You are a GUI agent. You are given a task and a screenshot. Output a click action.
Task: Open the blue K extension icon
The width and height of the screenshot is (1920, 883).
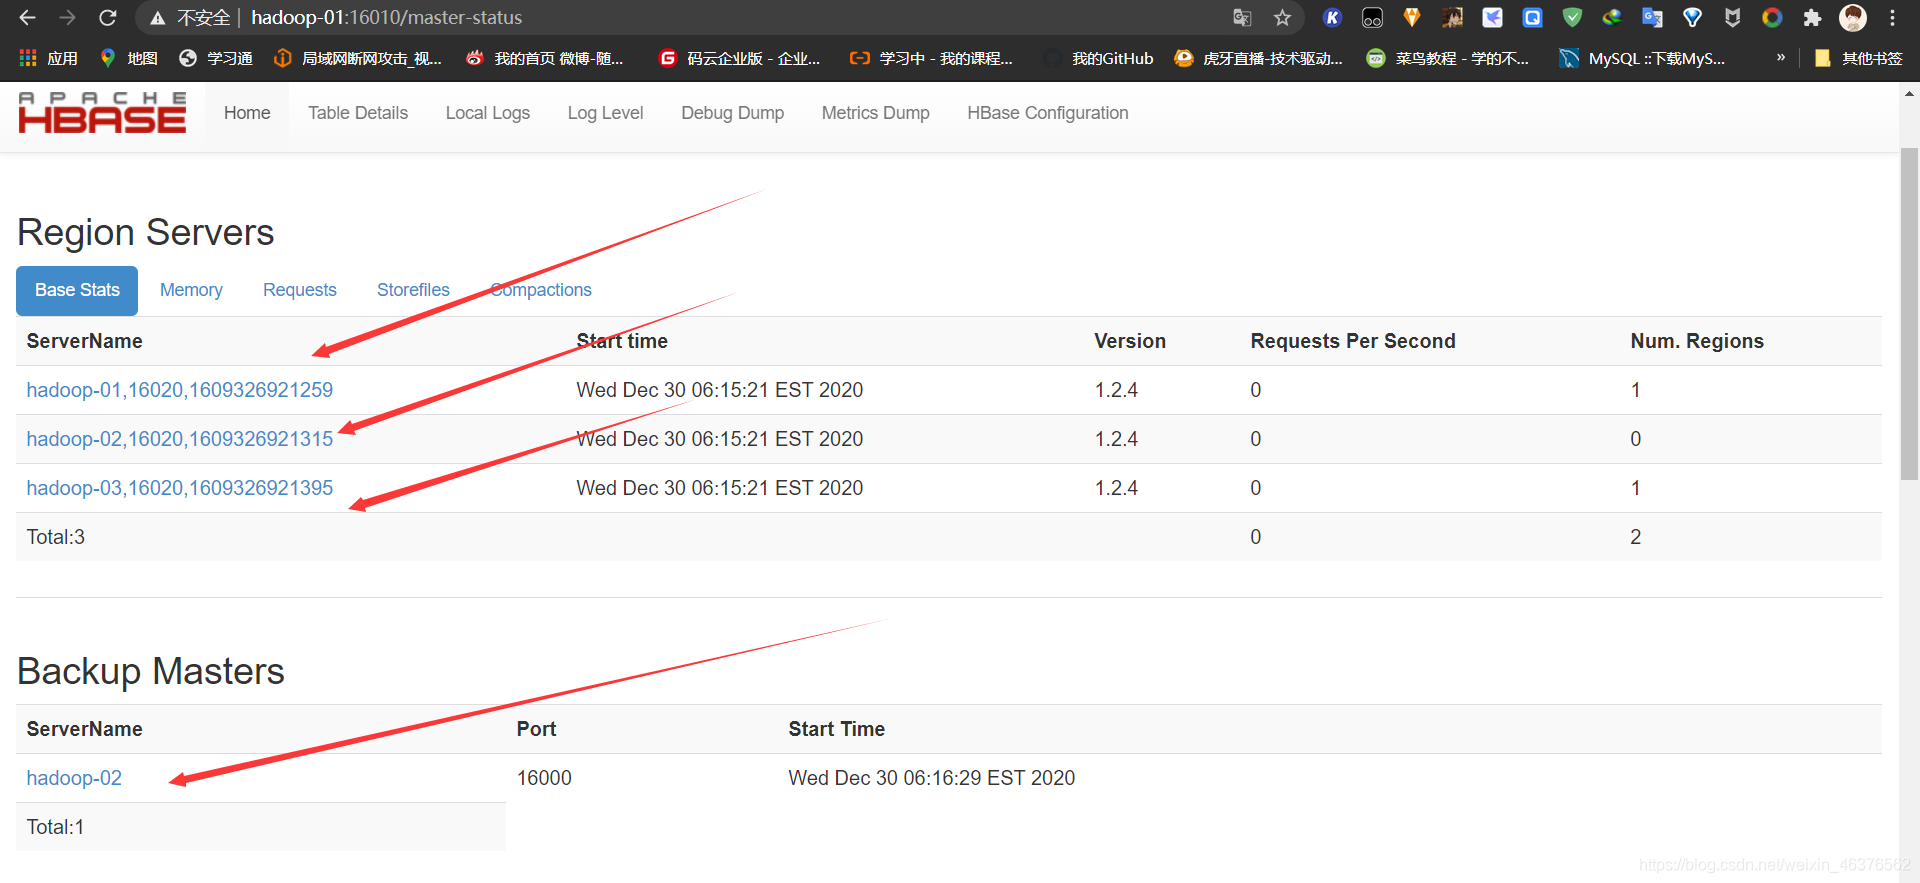(1332, 18)
